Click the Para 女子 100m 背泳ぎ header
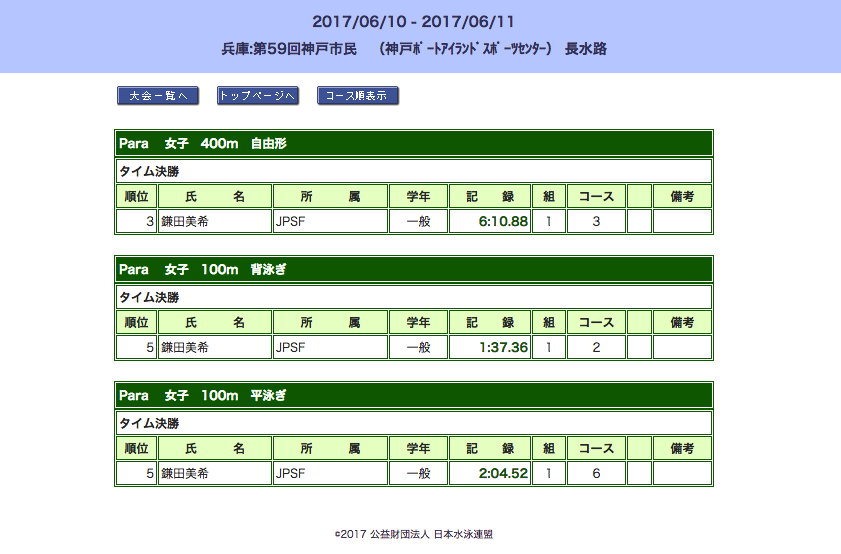 pyautogui.click(x=414, y=269)
